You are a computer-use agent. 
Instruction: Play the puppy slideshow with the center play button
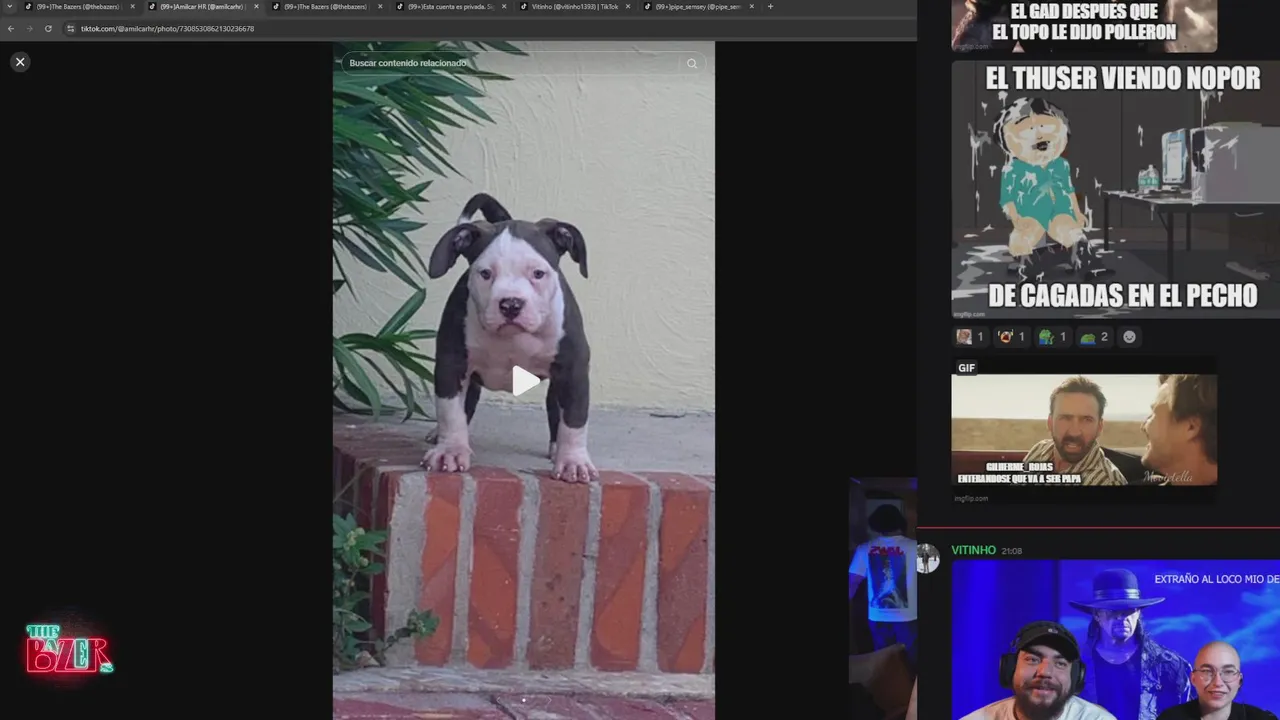click(524, 381)
